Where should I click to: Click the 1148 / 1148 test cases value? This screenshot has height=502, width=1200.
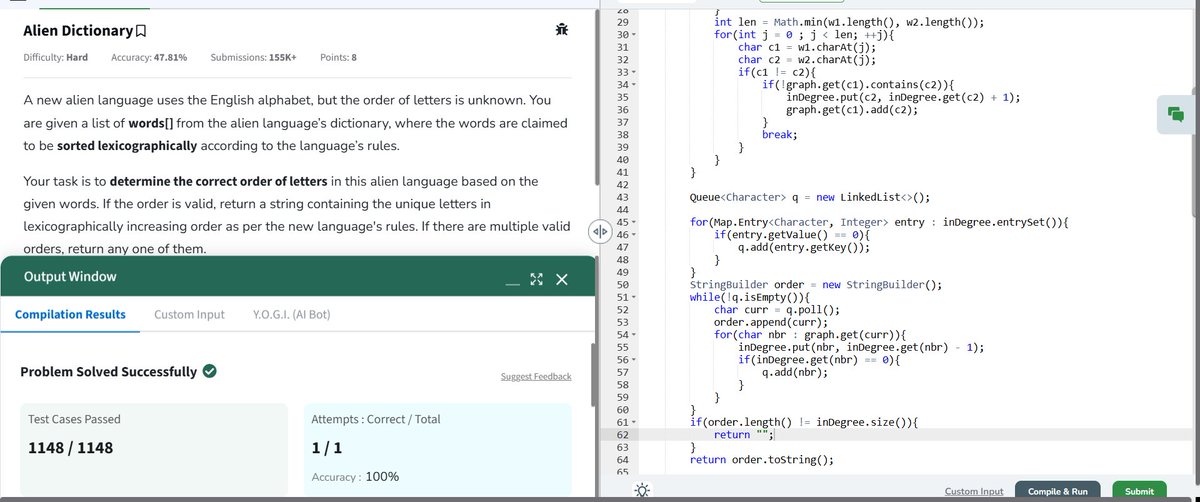tap(71, 447)
